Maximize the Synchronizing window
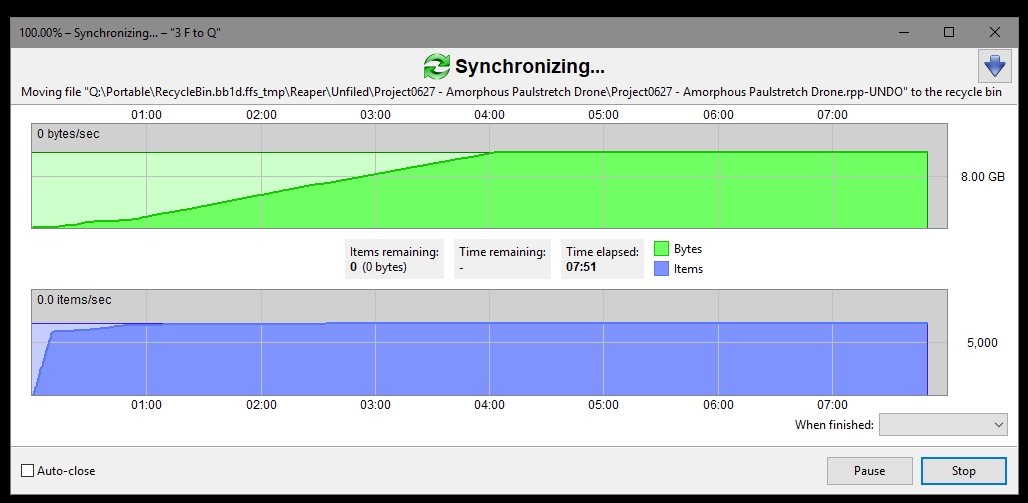1028x503 pixels. 949,32
